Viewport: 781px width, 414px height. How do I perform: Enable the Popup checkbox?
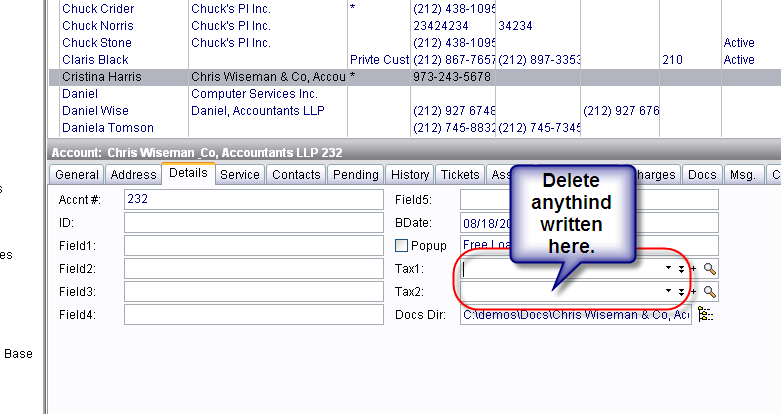point(402,246)
